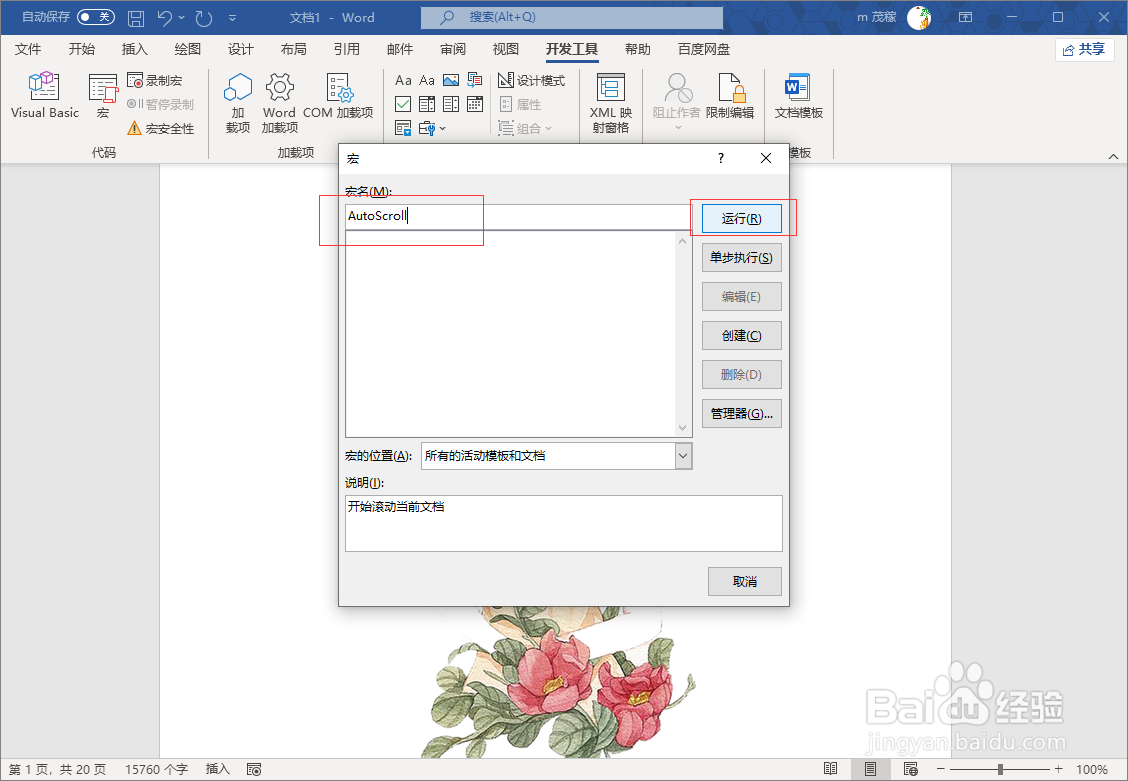Open Word 加载项 gear button
The image size is (1128, 781).
279,102
